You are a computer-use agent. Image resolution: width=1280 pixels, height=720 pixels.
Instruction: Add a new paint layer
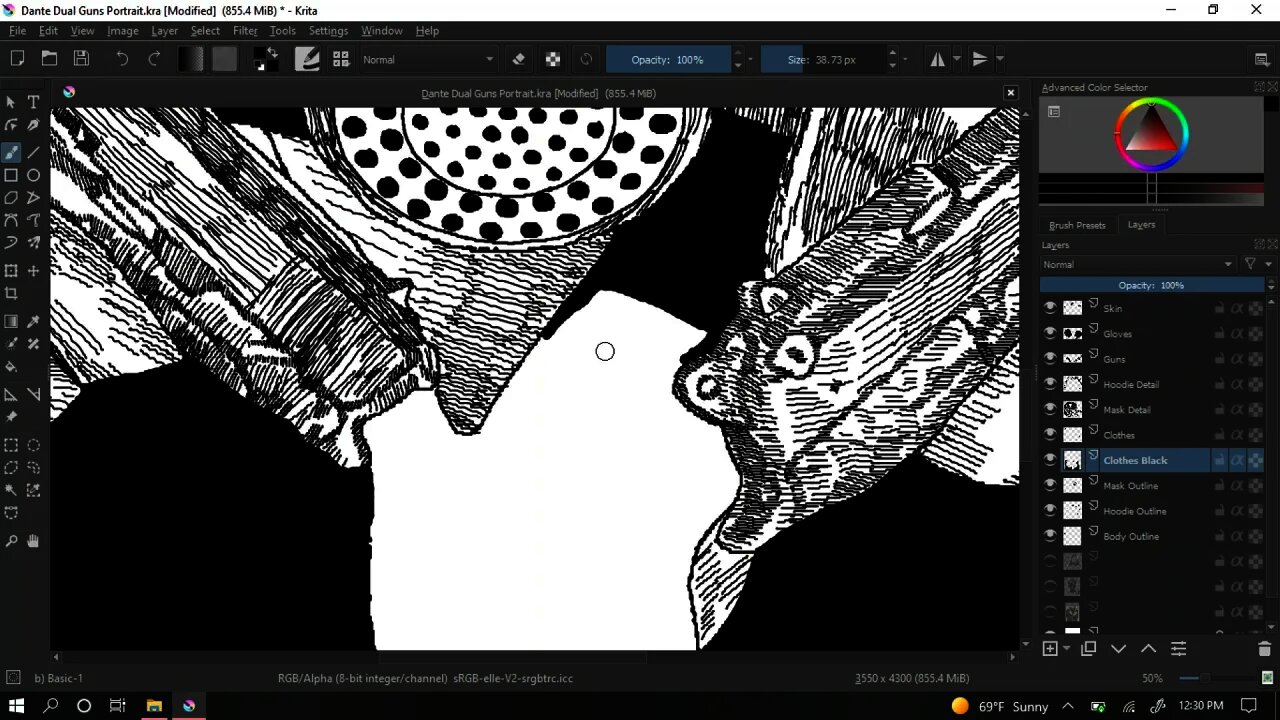tap(1050, 649)
